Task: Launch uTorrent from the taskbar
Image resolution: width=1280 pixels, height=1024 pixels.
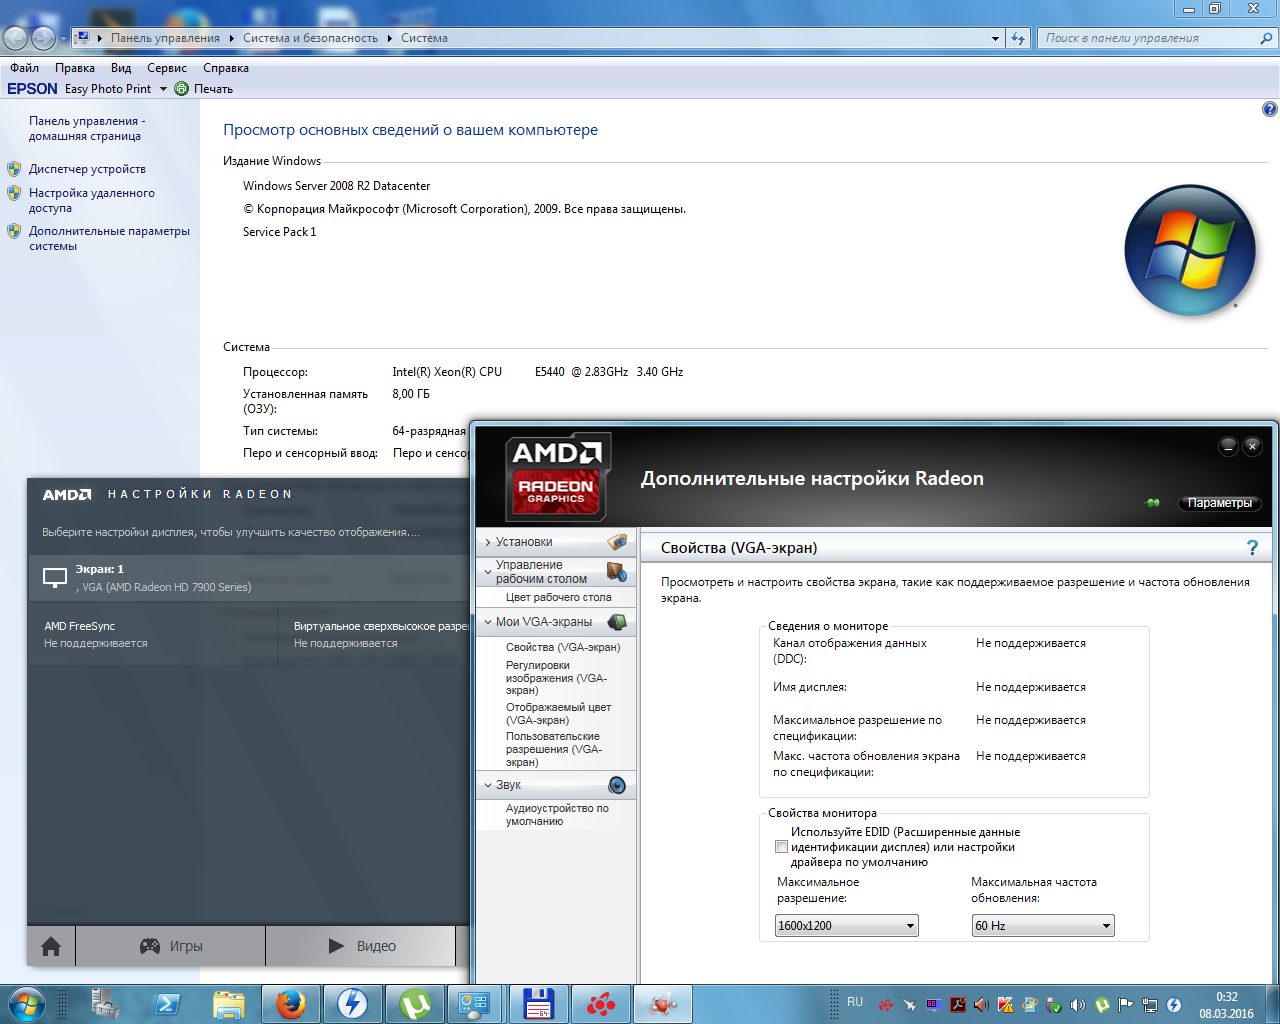Action: tap(415, 1003)
